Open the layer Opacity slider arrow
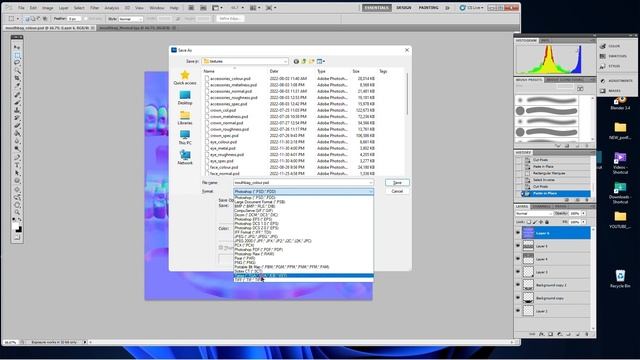Screen dimensions: 640x360 coord(584,213)
